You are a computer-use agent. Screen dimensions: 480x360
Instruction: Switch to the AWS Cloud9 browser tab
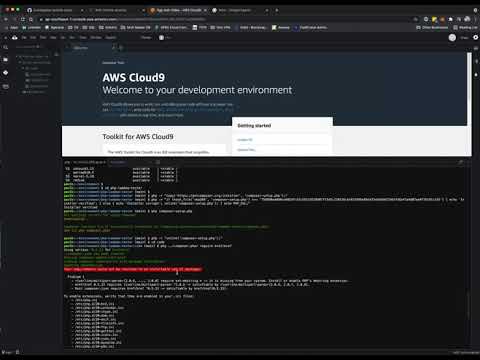point(178,10)
